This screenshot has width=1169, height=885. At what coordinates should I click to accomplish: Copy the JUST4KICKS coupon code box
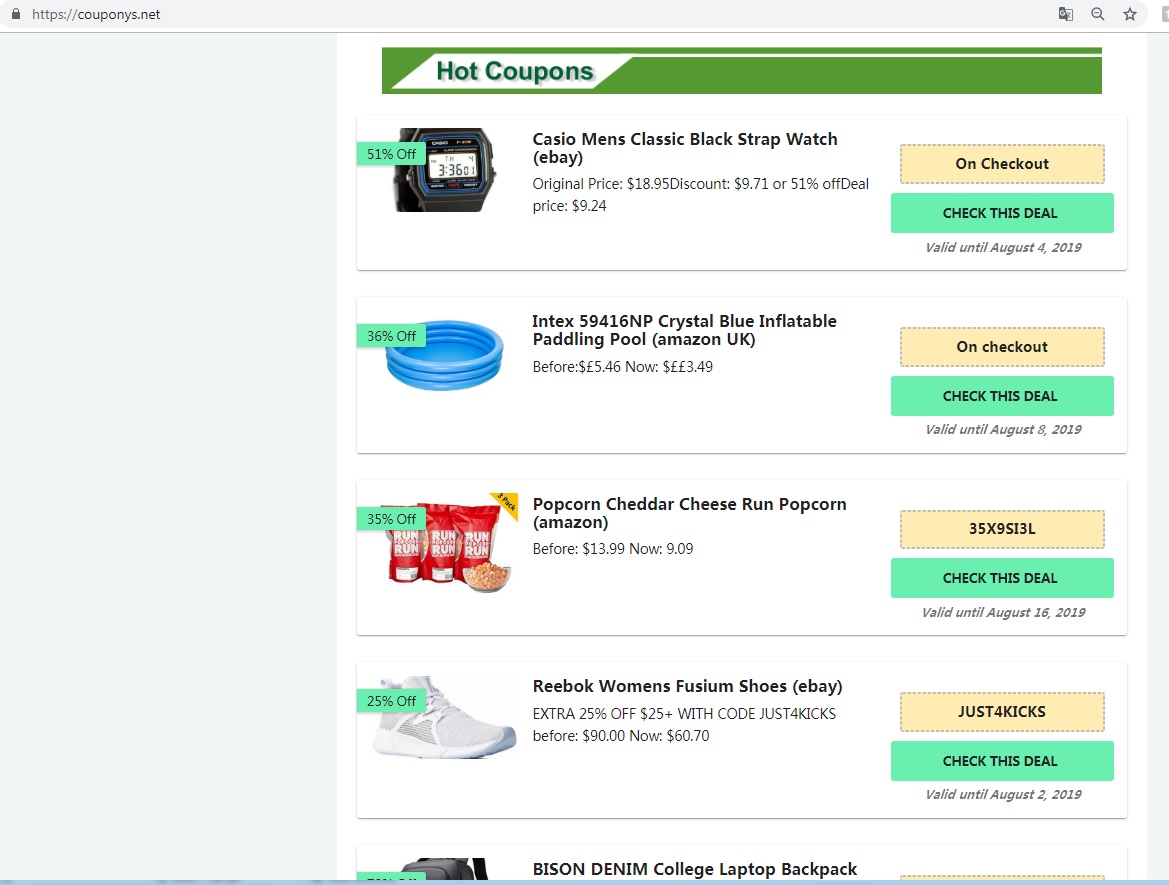(x=1002, y=711)
